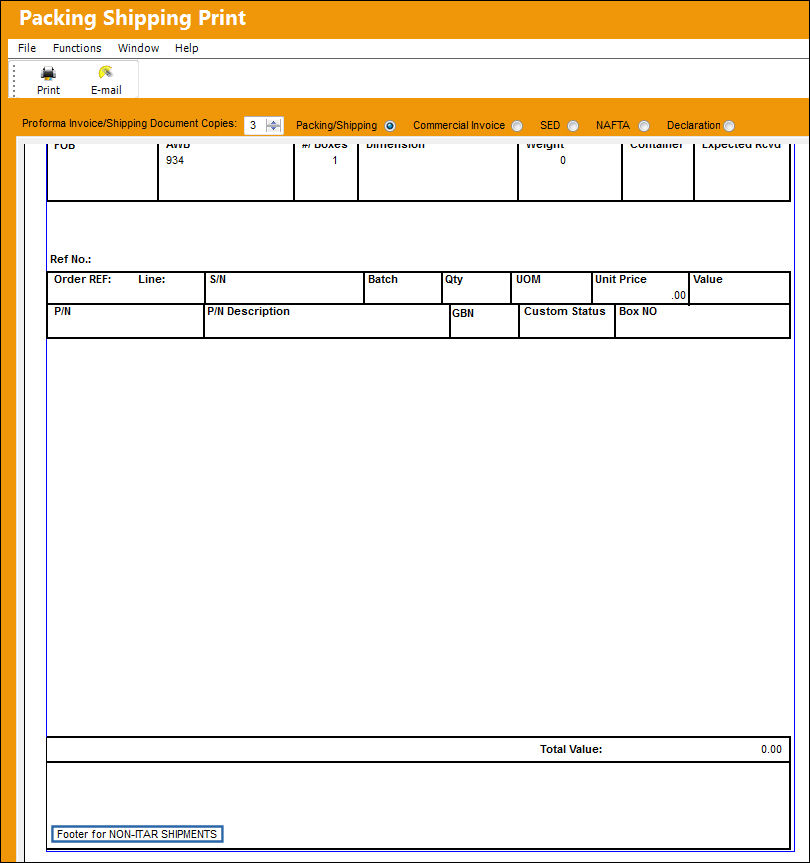The image size is (810, 863).
Task: Click the document copies number field
Action: pos(255,125)
